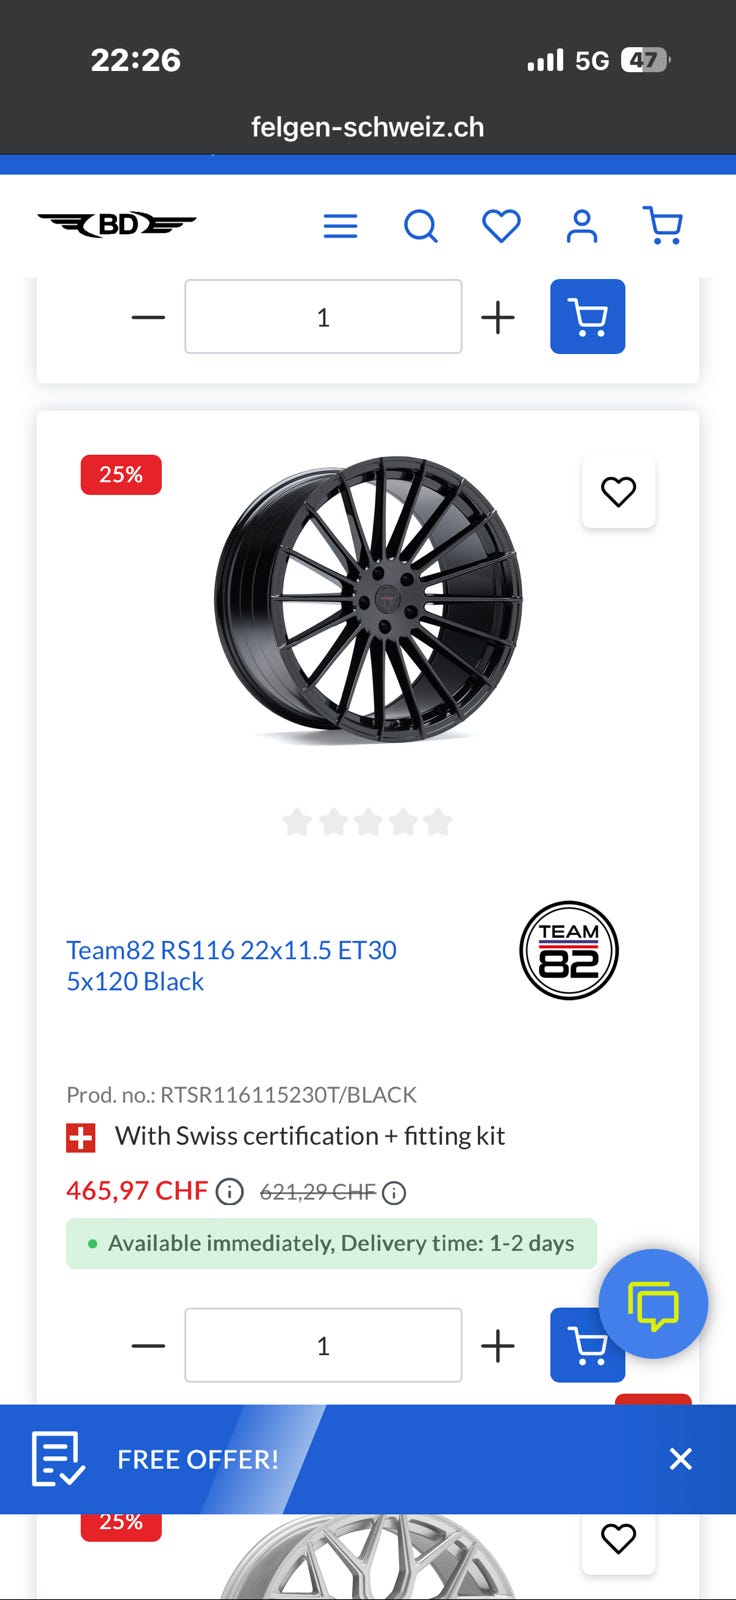Click the black Team82 wheel image

click(368, 600)
